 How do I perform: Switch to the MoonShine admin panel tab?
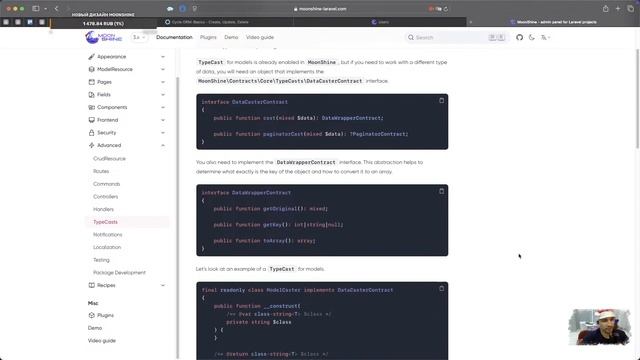tap(553, 22)
